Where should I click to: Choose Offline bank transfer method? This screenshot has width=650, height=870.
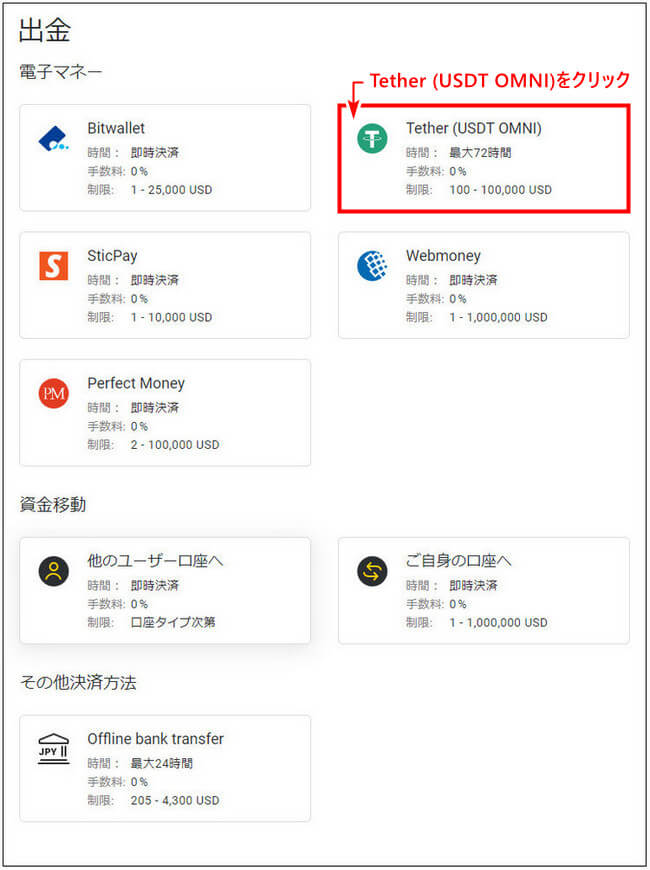coord(165,768)
